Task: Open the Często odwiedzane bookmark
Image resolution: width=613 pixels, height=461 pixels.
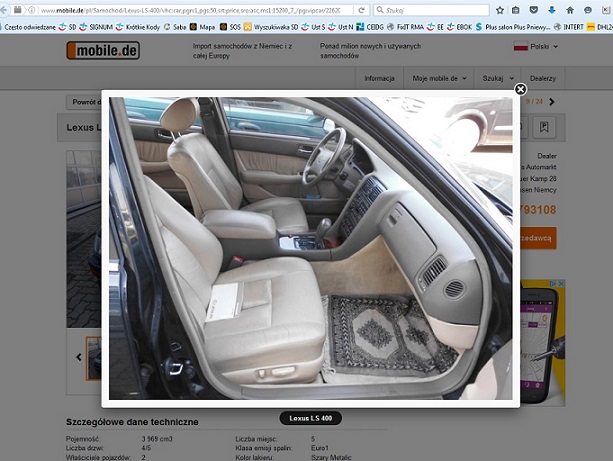Action: [x=29, y=27]
